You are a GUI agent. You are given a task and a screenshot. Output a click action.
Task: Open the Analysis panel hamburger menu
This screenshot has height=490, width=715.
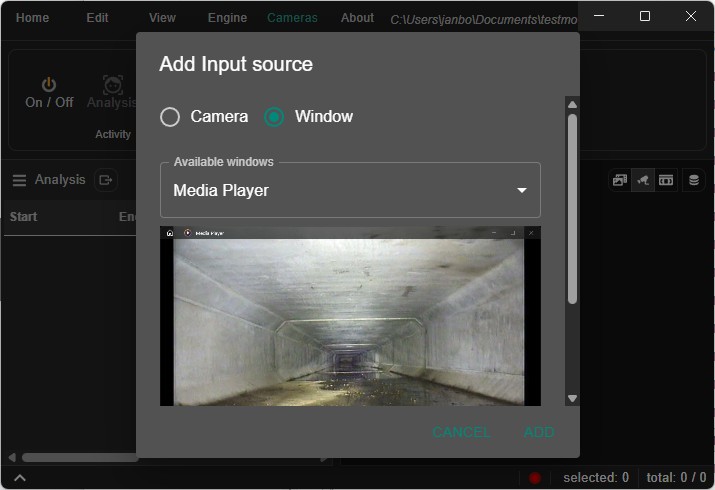(x=19, y=181)
